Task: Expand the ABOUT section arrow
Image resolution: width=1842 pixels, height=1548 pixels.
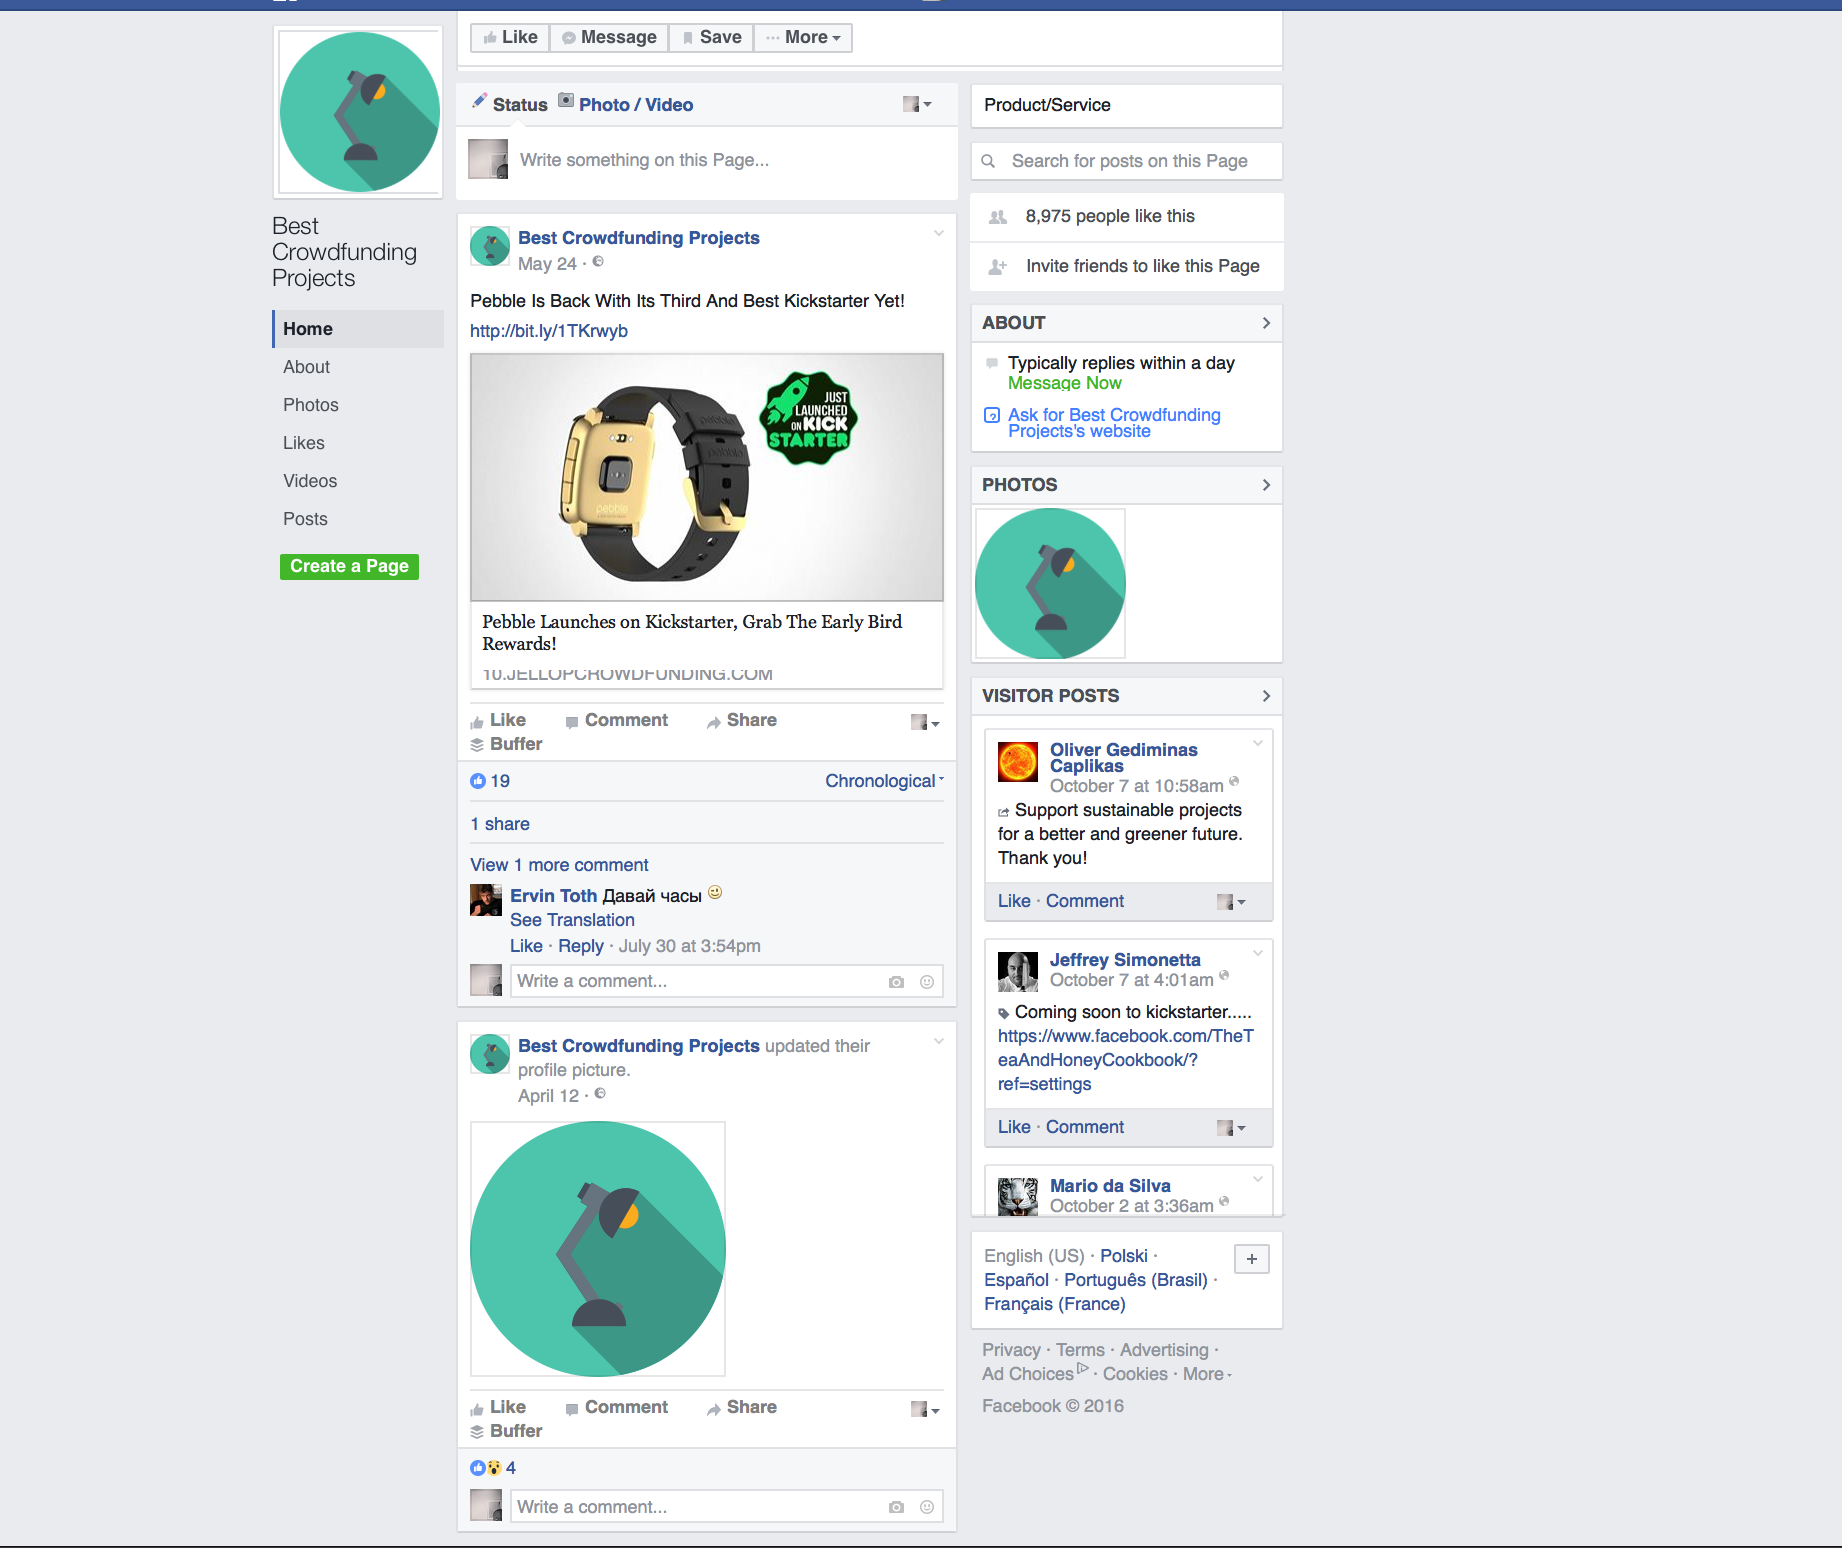Action: [x=1266, y=323]
